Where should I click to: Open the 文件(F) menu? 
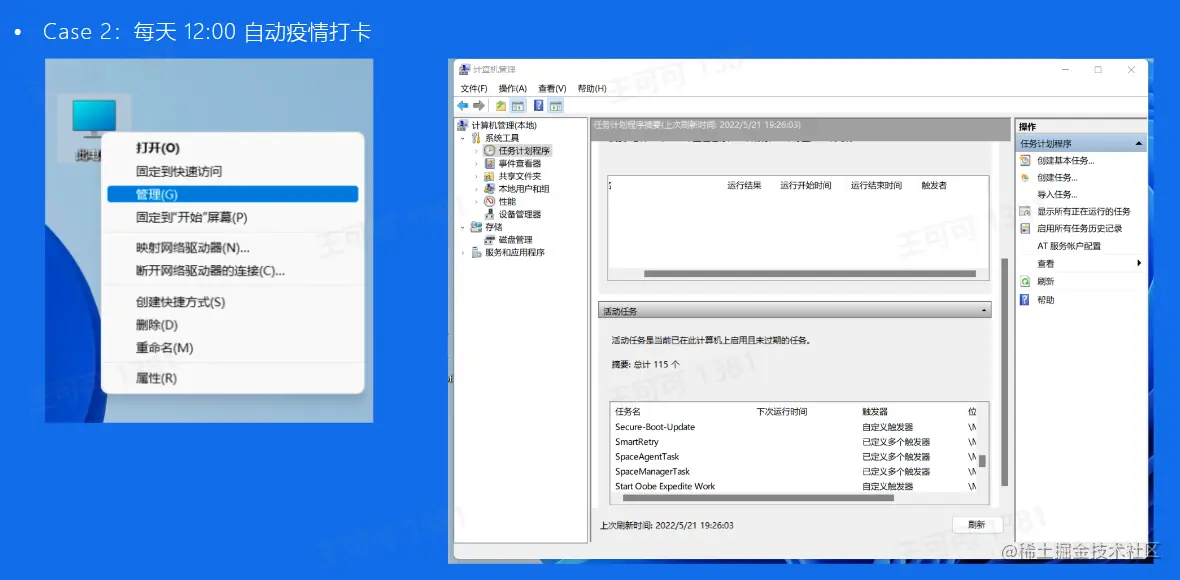tap(474, 88)
